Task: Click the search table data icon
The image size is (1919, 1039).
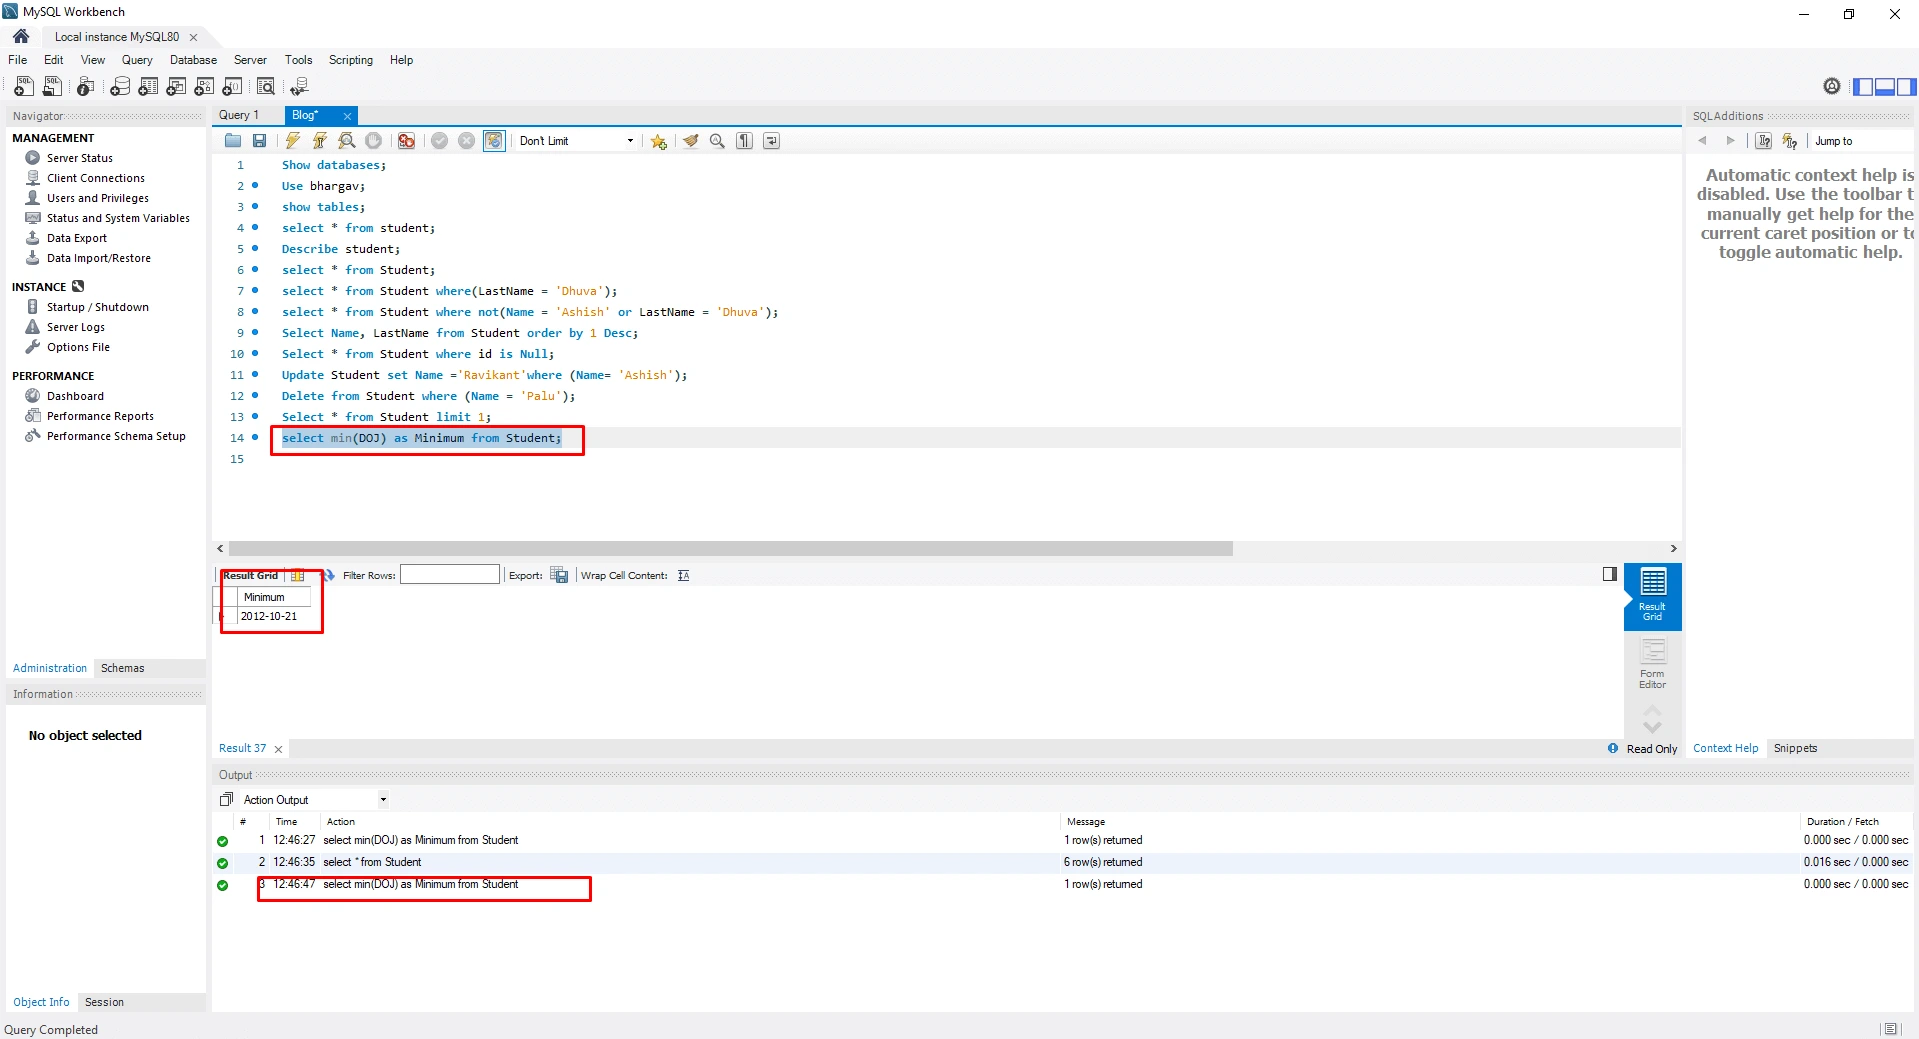Action: click(x=266, y=87)
